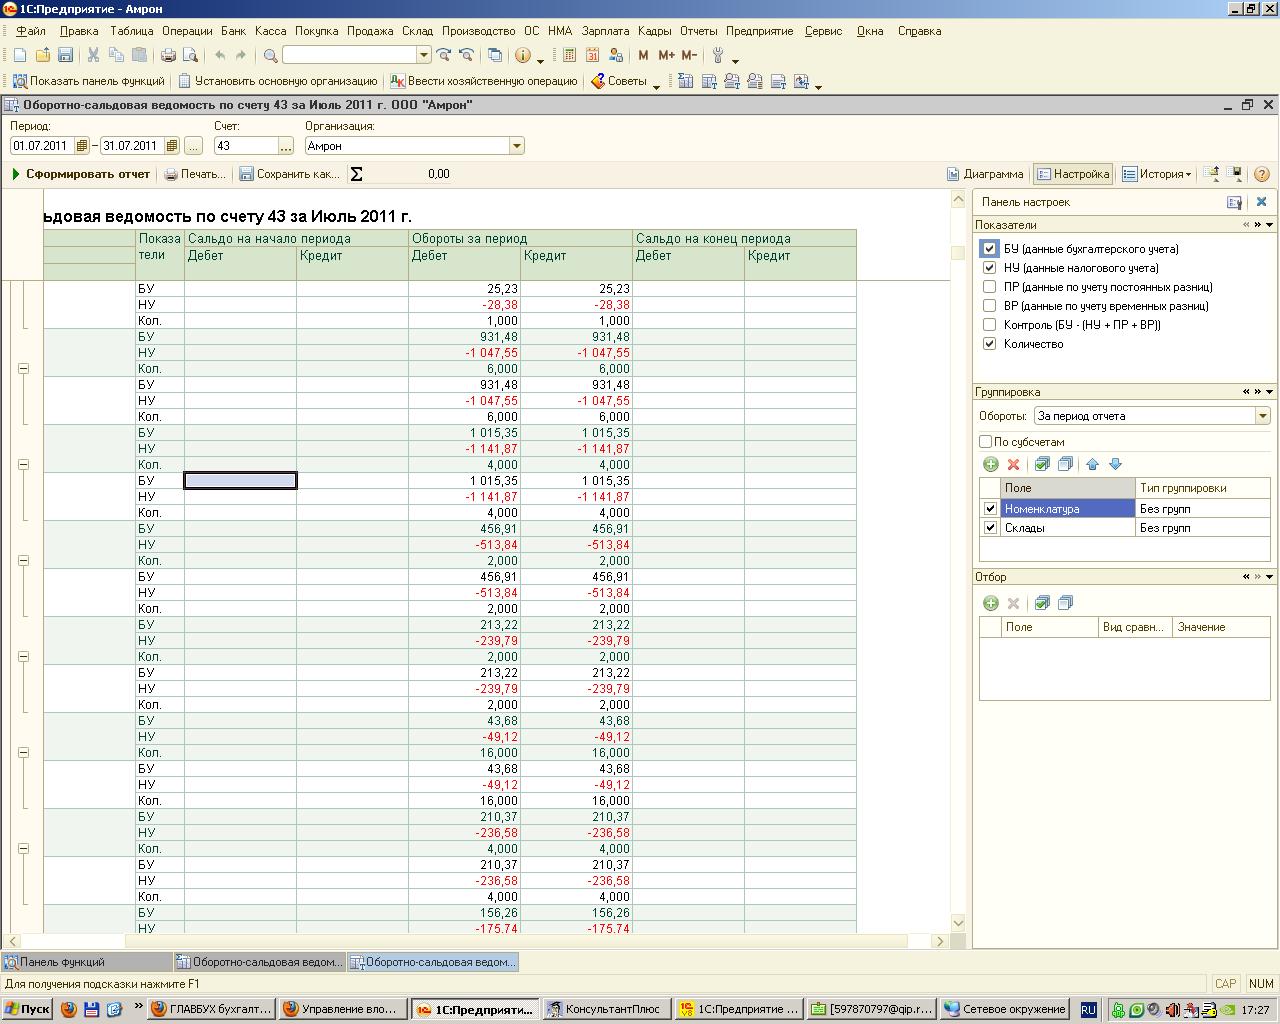This screenshot has width=1280, height=1024.
Task: Enable ПР (данные по учету постоянных разниц) checkbox
Action: tap(989, 287)
